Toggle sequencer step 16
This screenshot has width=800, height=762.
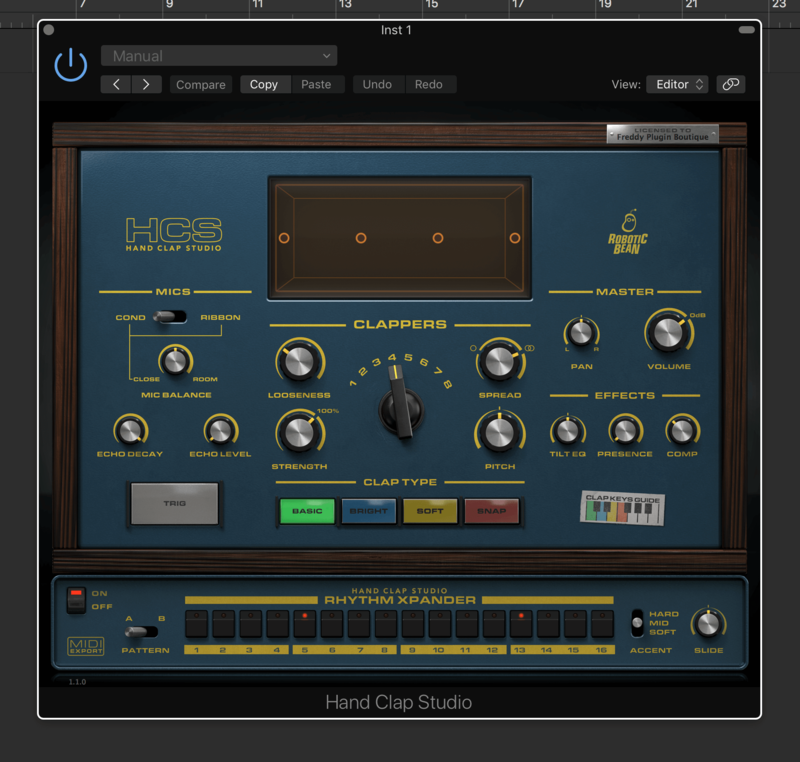(x=602, y=623)
